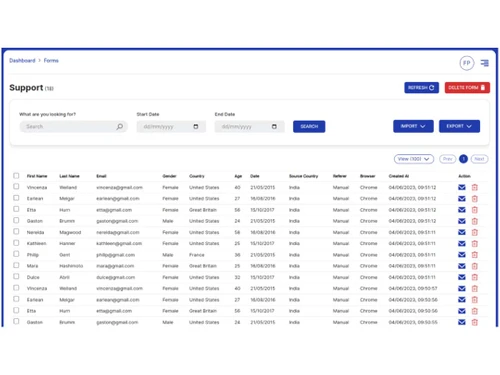Click the Support page title
The width and height of the screenshot is (500, 375).
[x=26, y=88]
